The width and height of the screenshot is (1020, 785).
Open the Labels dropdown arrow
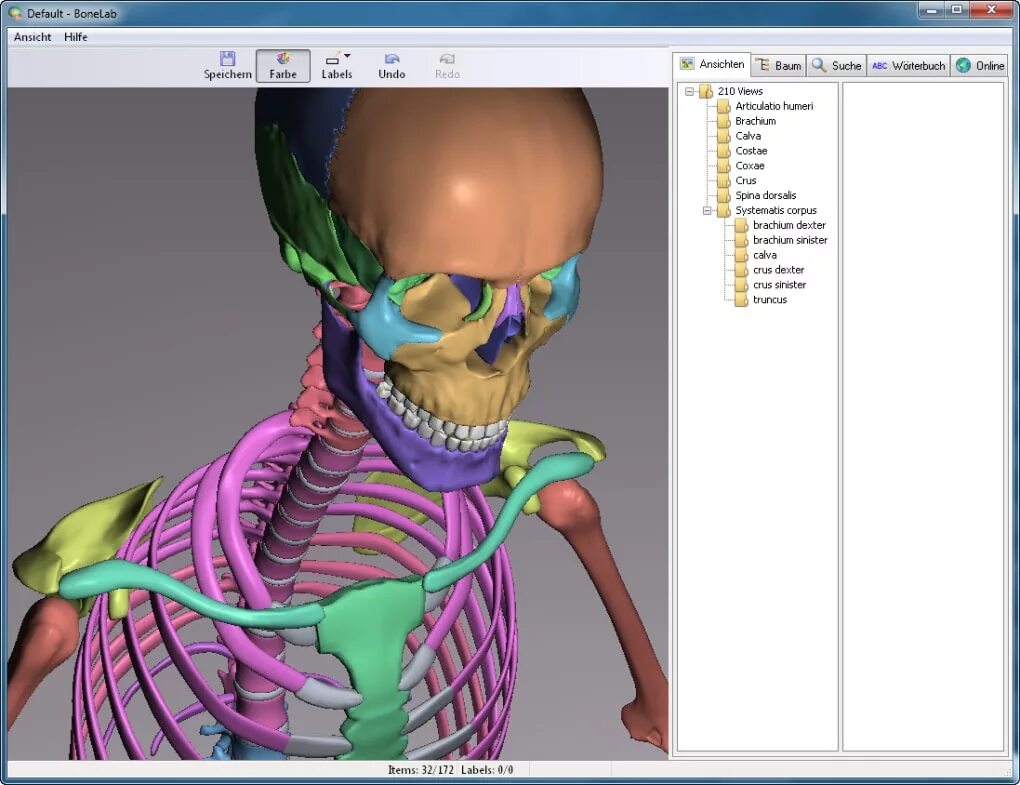(x=347, y=56)
